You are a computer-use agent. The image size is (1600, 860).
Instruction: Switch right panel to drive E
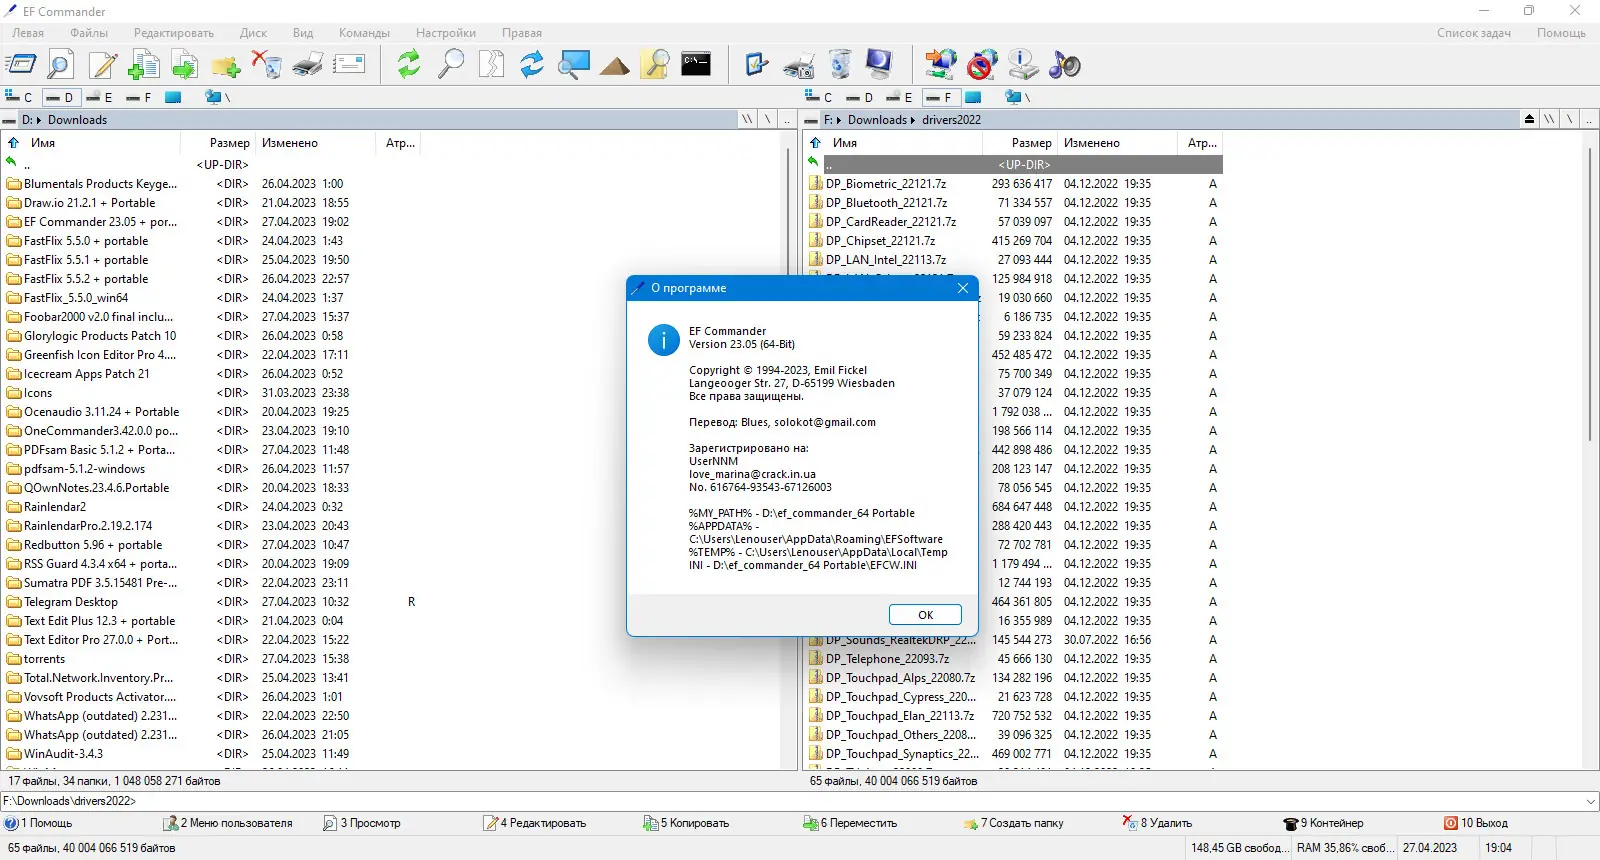[899, 97]
